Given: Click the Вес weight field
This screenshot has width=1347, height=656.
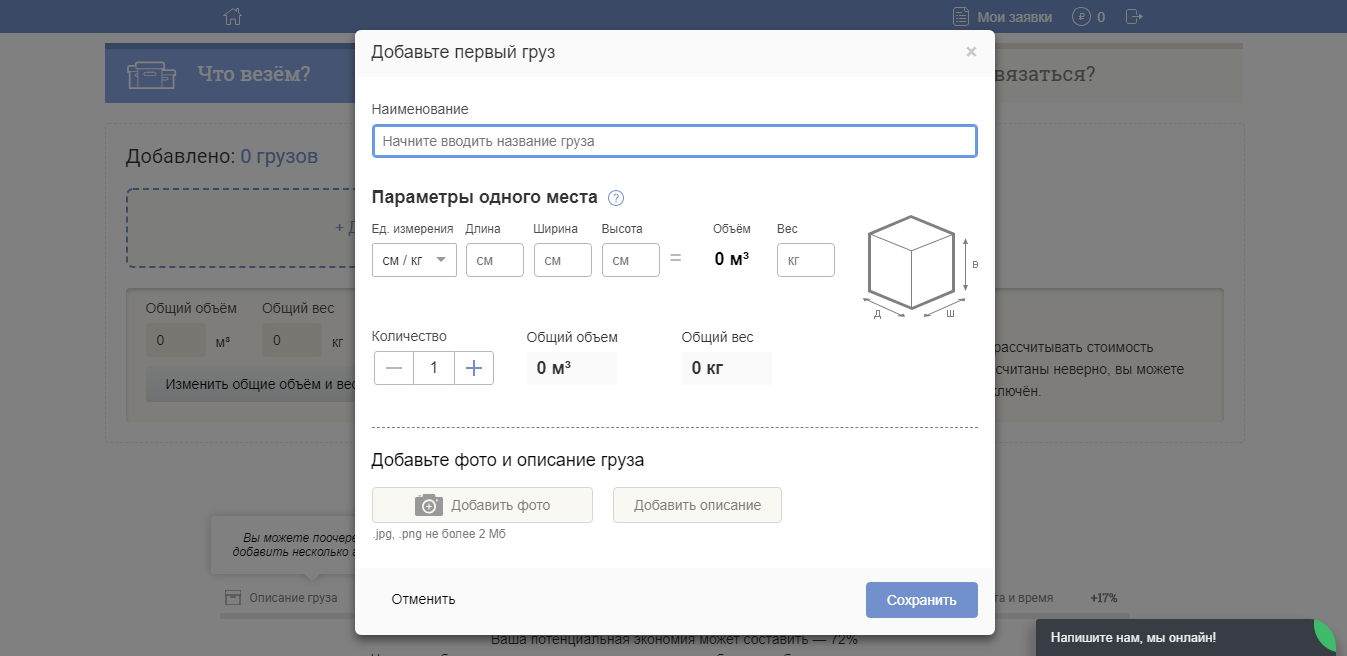Looking at the screenshot, I should click(806, 260).
